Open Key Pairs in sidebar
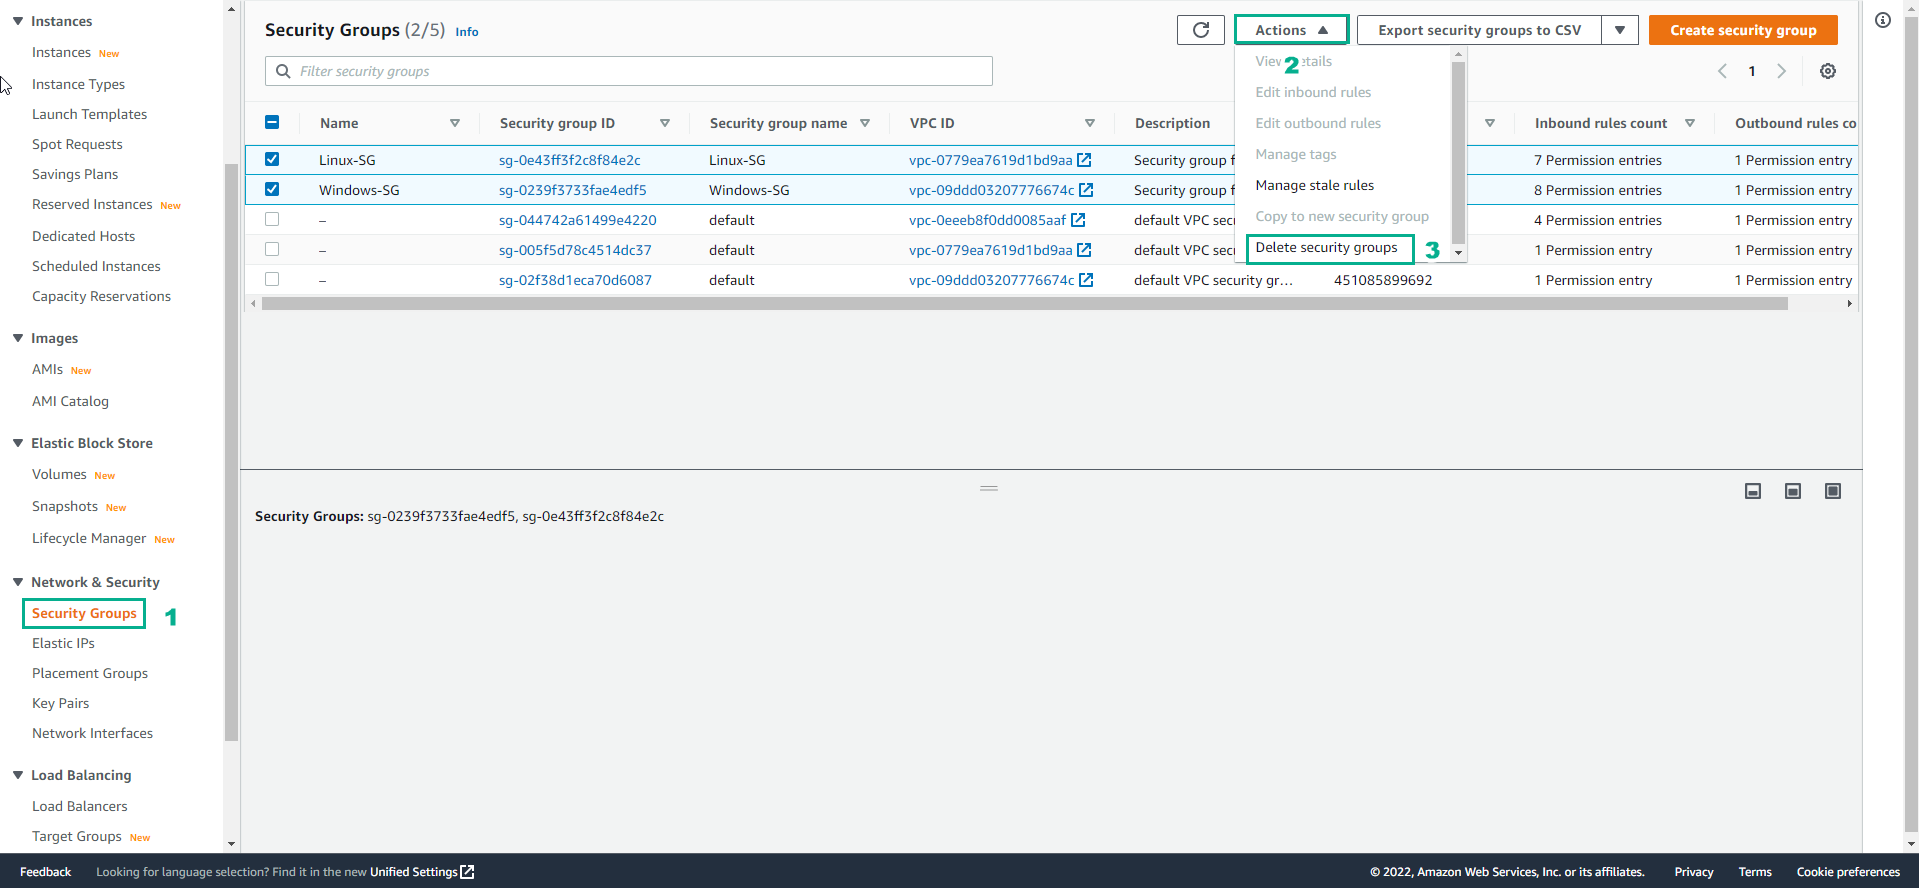The image size is (1919, 888). pyautogui.click(x=60, y=703)
